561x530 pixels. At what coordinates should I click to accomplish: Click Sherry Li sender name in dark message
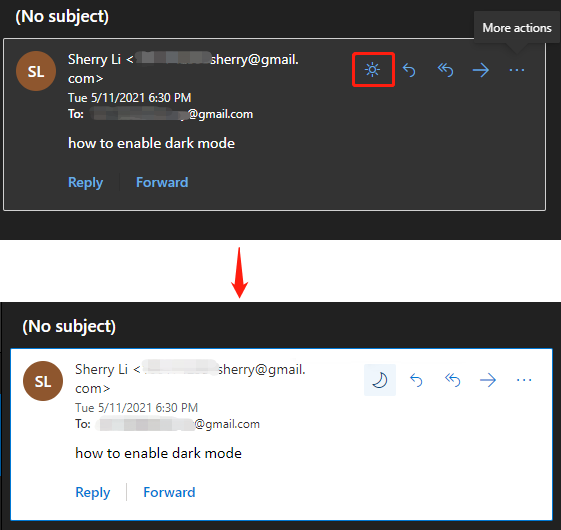94,59
